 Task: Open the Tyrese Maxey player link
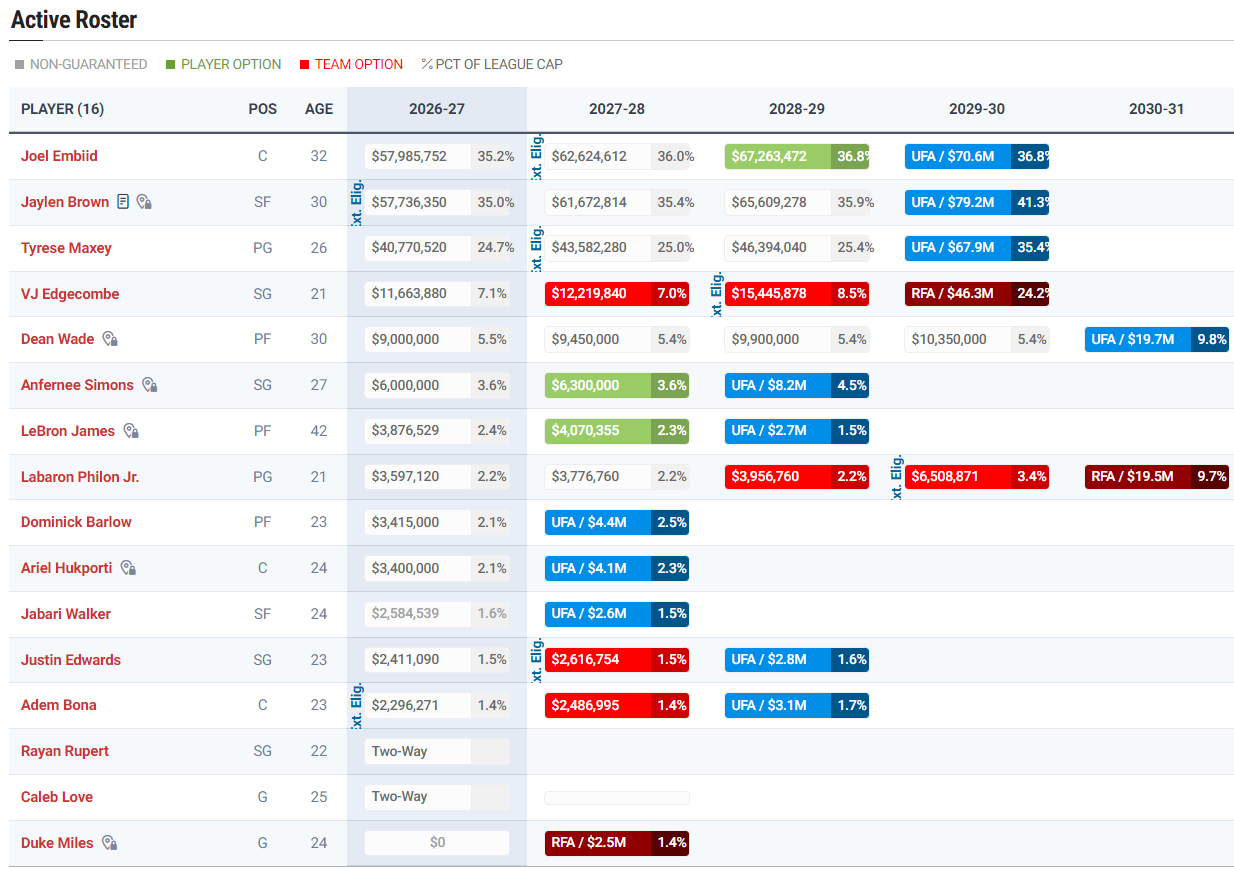pyautogui.click(x=66, y=248)
